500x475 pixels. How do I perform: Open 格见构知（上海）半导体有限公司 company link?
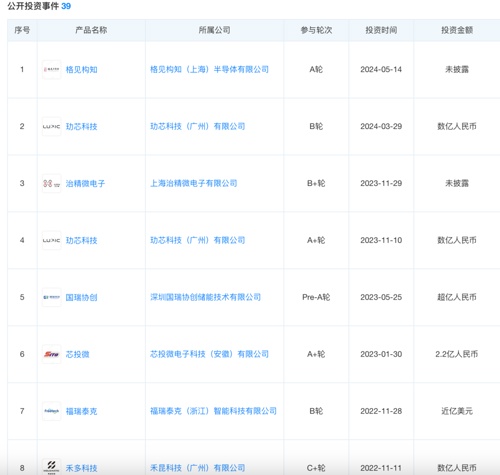(209, 69)
